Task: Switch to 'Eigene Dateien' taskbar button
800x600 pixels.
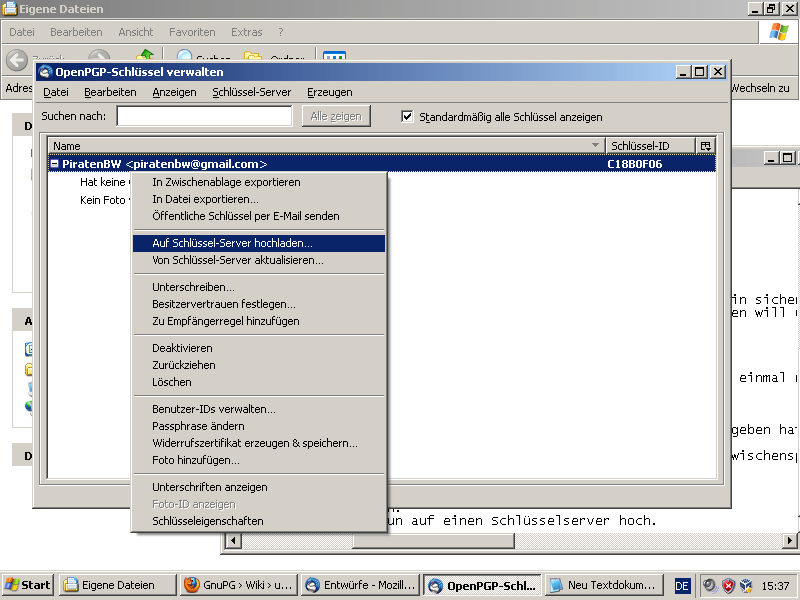Action: click(117, 585)
